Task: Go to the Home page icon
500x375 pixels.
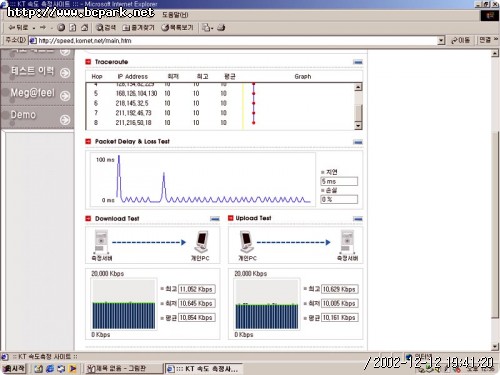Action: click(x=84, y=28)
